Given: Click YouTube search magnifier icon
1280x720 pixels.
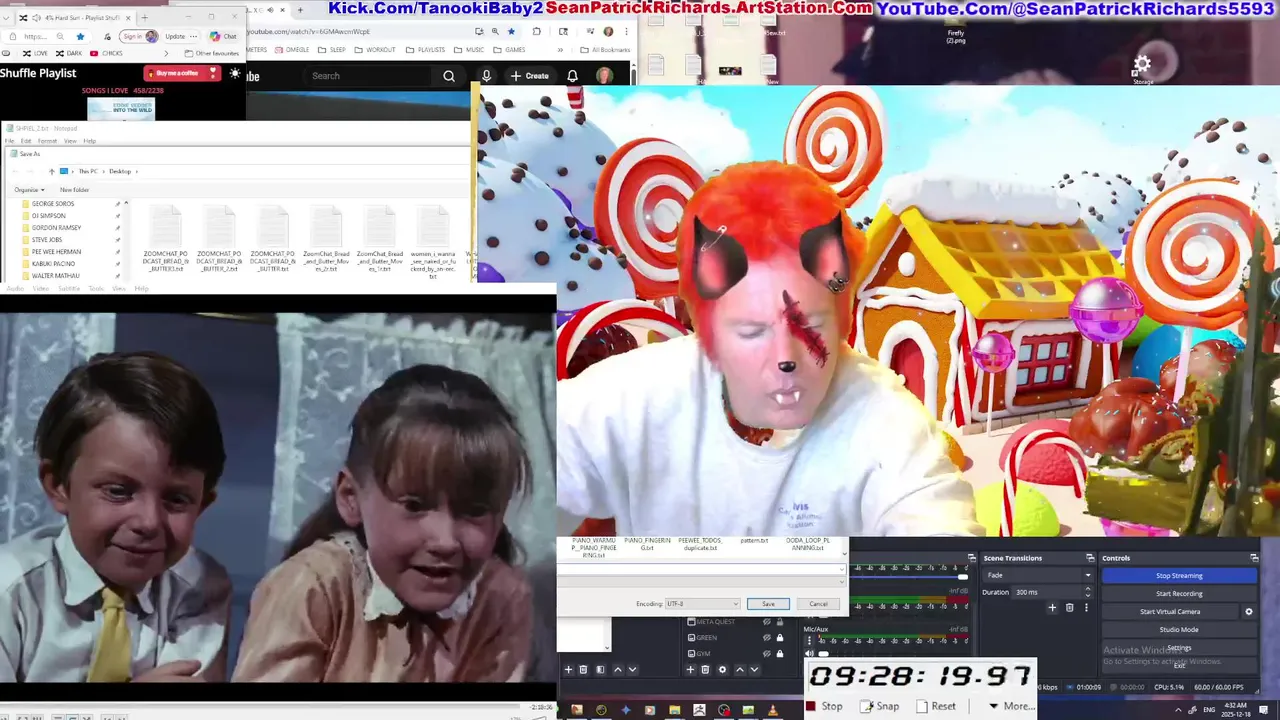Looking at the screenshot, I should 449,76.
